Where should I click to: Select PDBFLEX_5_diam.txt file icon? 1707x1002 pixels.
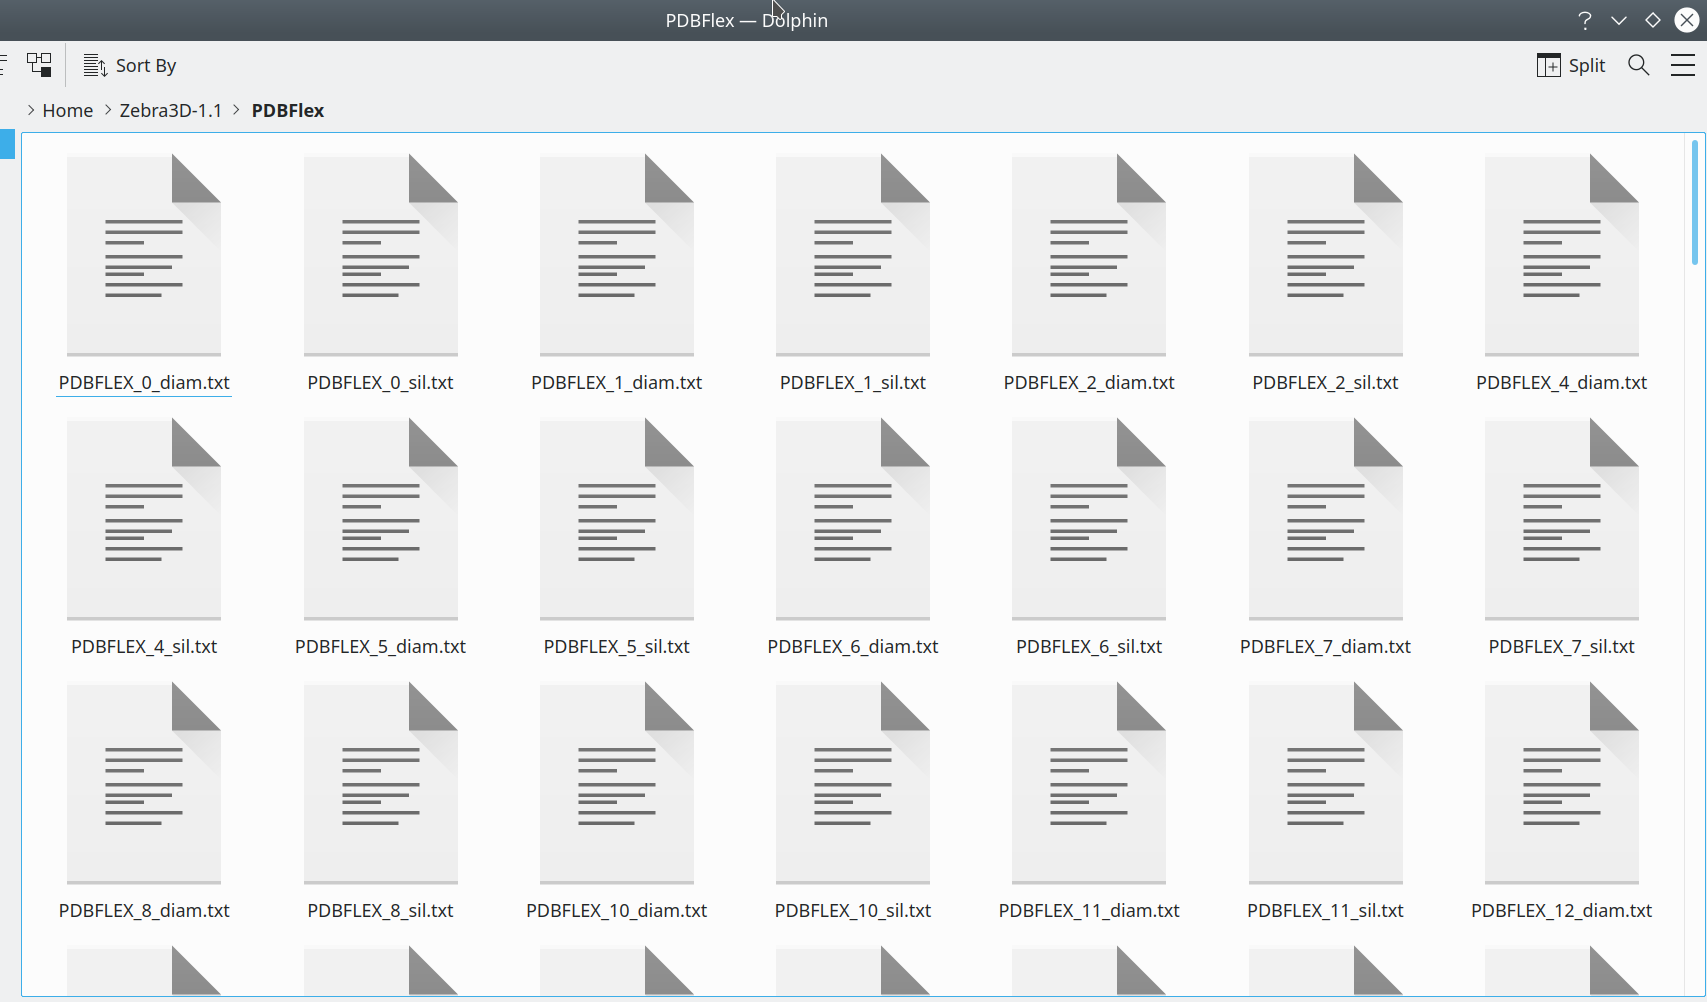pos(381,519)
